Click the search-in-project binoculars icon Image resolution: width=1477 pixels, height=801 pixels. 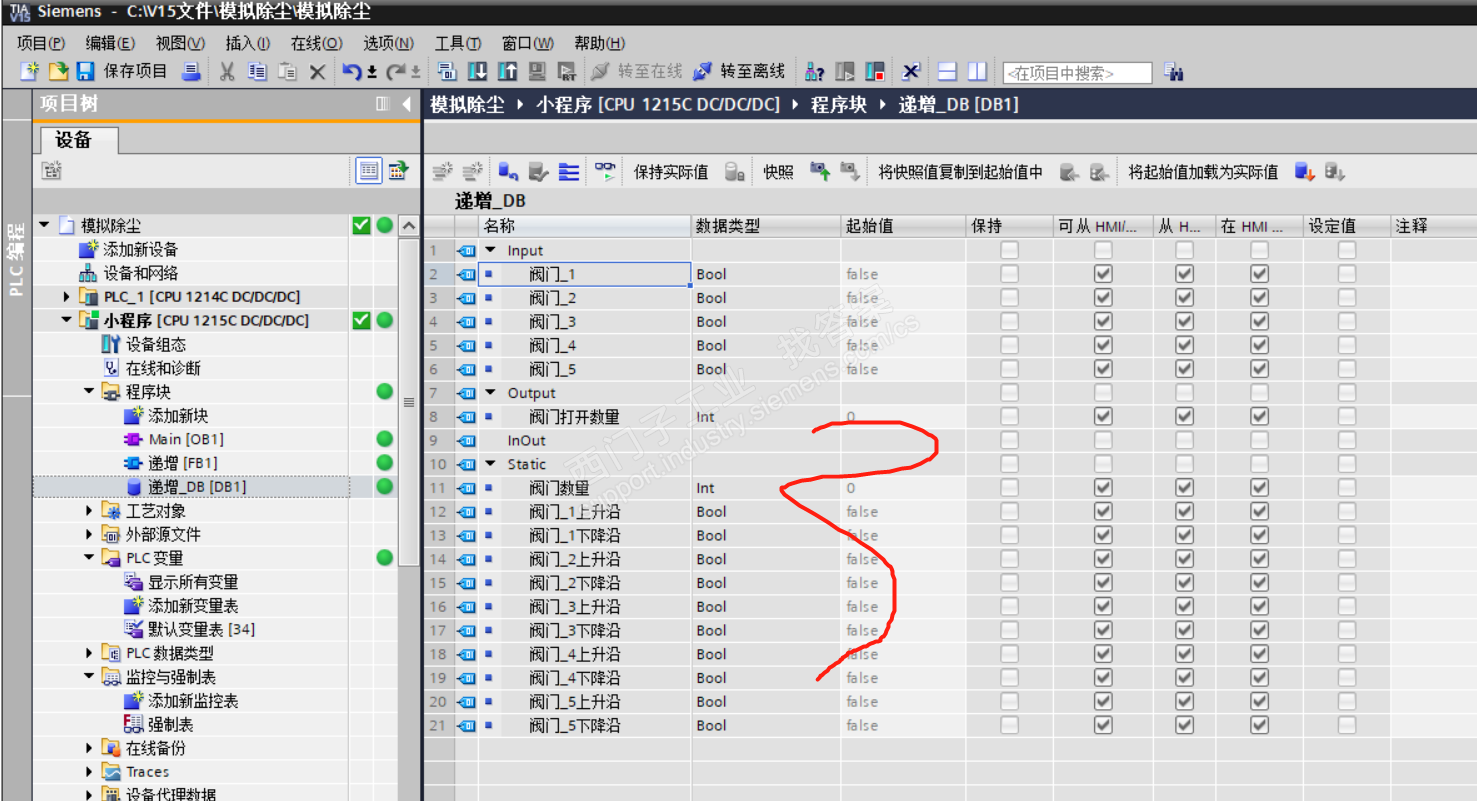click(x=1175, y=72)
